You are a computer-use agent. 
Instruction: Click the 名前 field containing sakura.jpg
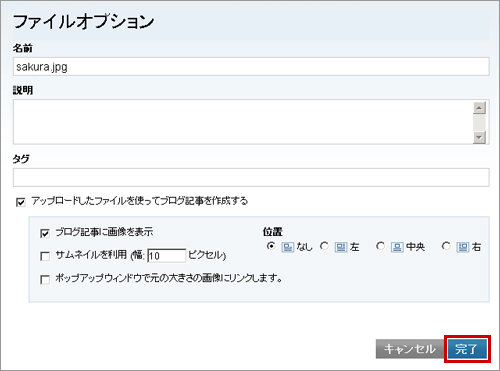click(251, 66)
